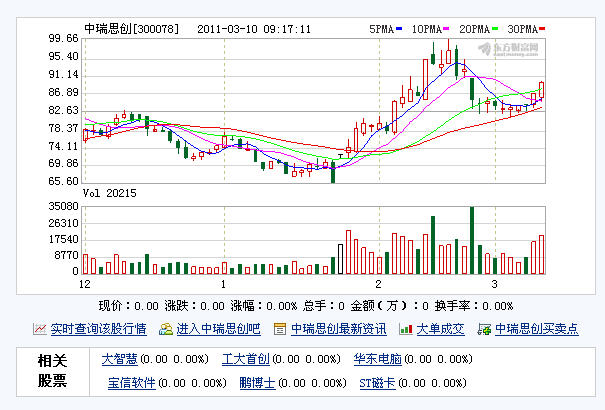605x410 pixels.
Task: Click the black-outlined hollow volume bar
Action: click(x=340, y=259)
